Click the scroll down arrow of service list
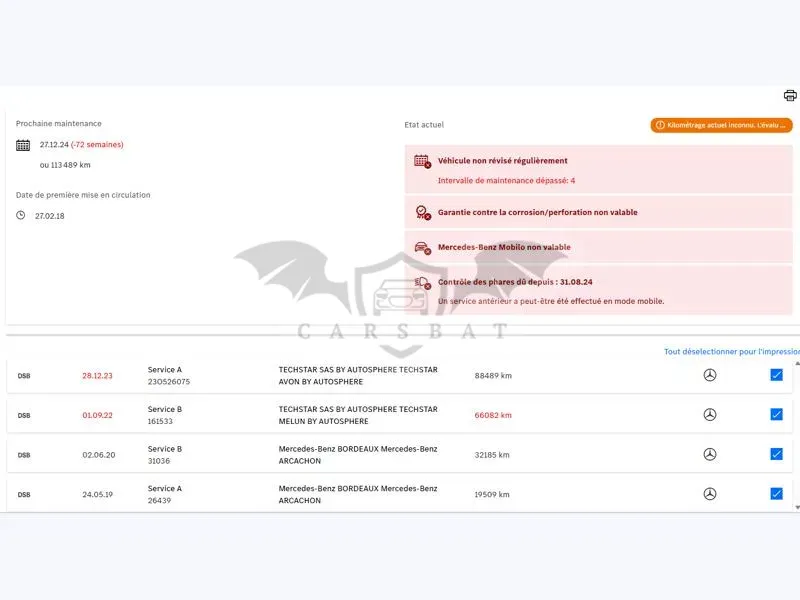The image size is (800, 600). point(797,507)
